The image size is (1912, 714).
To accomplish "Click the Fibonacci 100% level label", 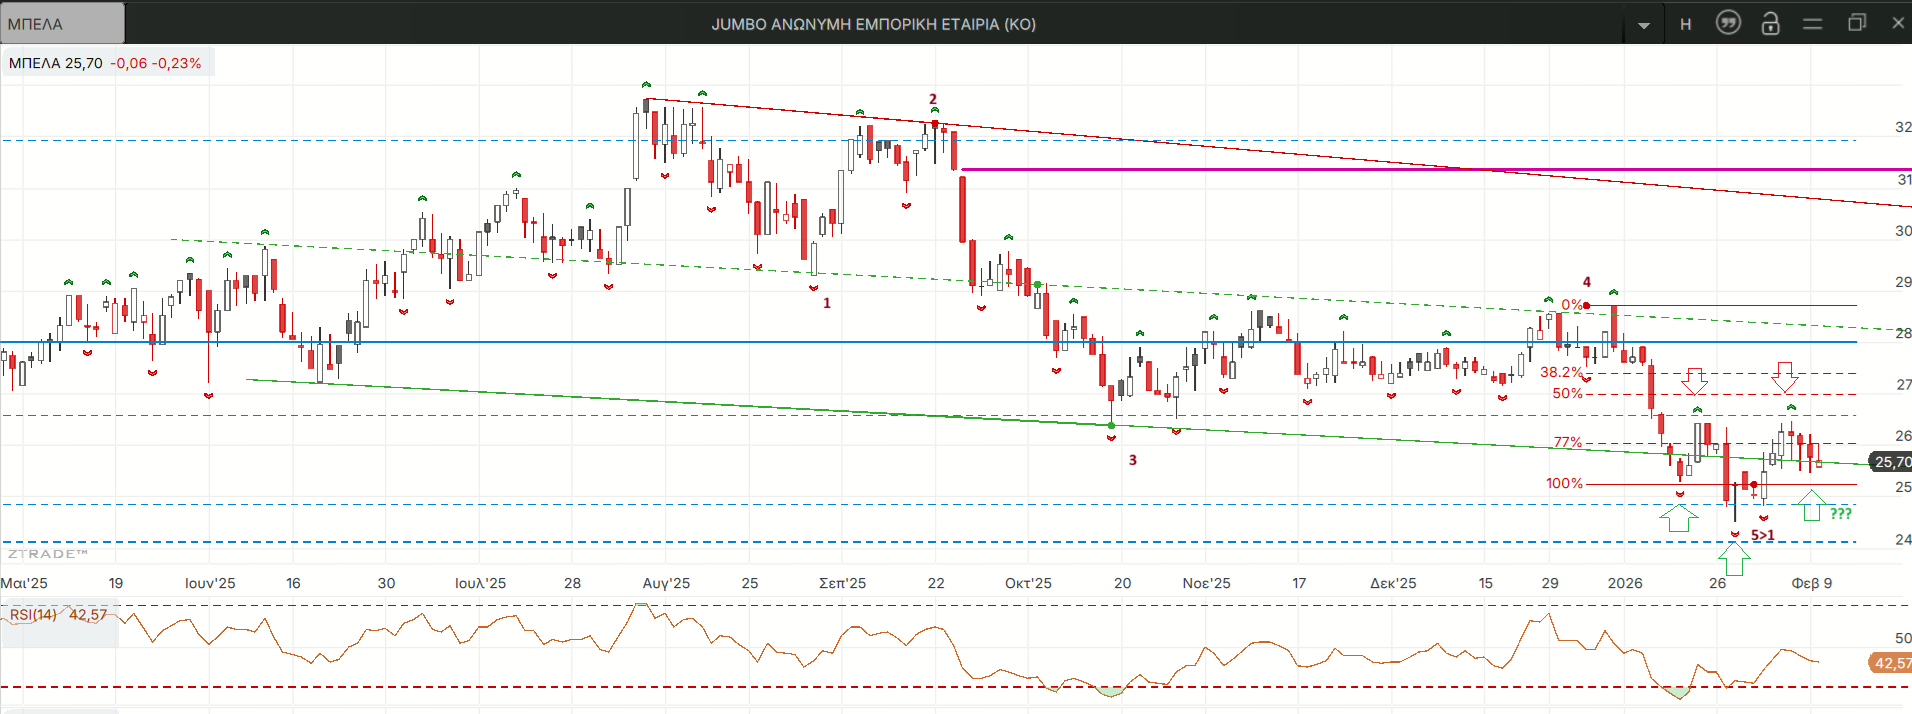I will pos(1564,483).
